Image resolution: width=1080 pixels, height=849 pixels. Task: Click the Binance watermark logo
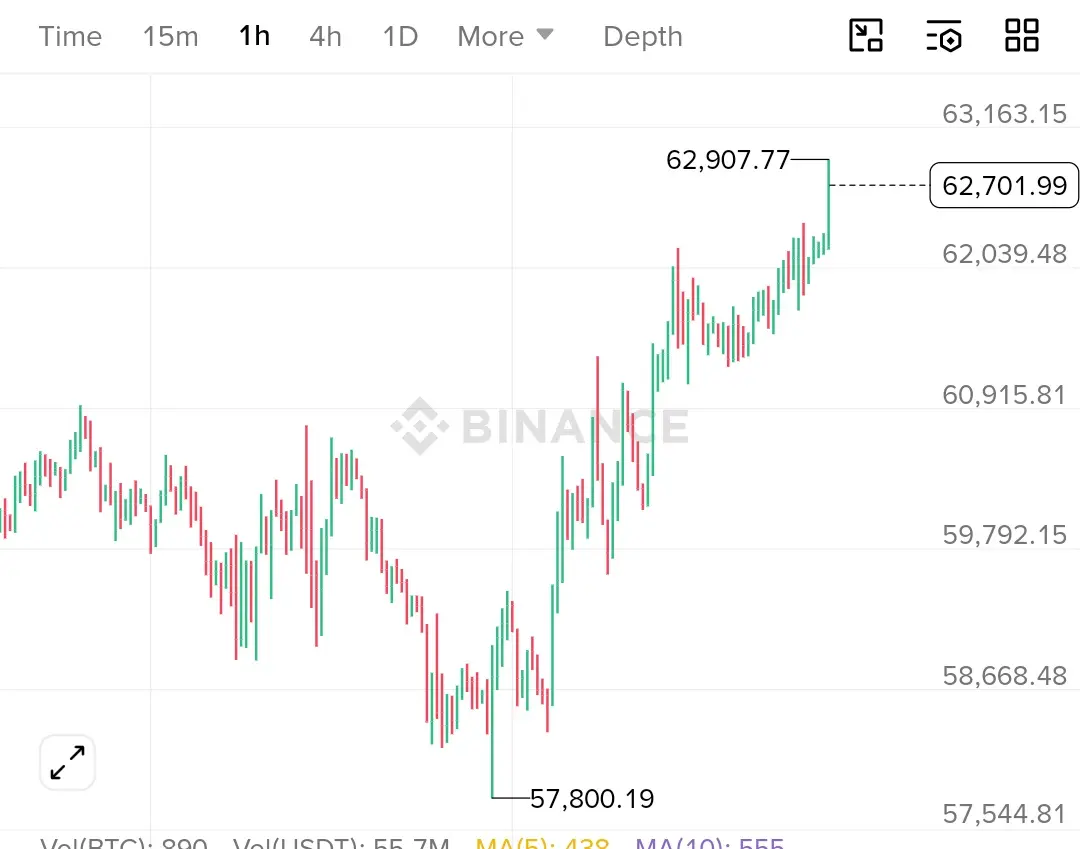[x=540, y=426]
